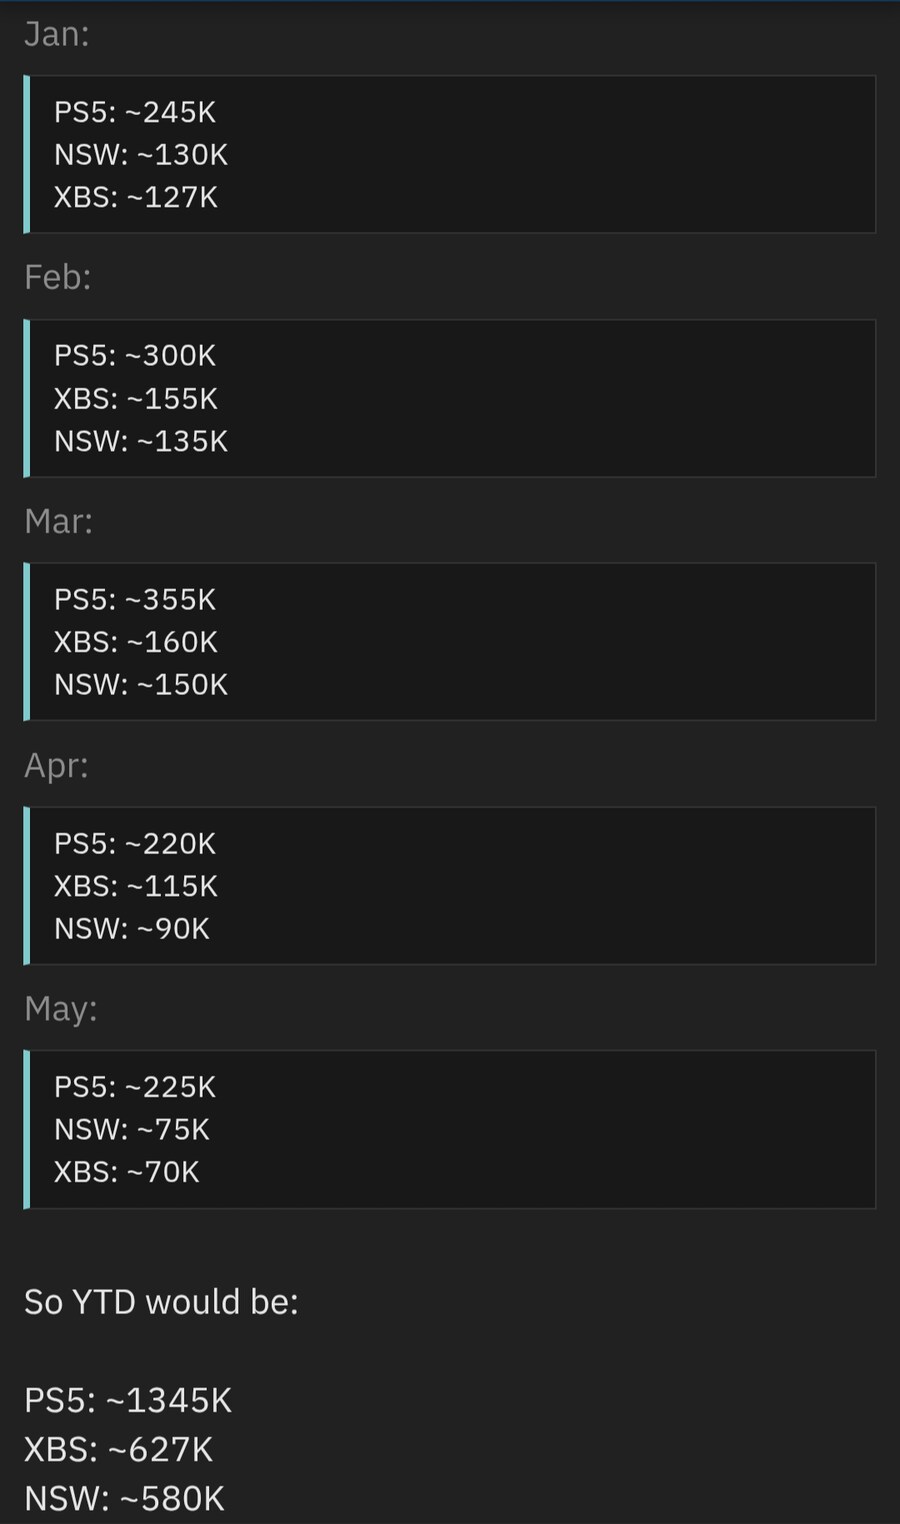Click the Jan: month heading
Screen dimensions: 900x1524
57,34
